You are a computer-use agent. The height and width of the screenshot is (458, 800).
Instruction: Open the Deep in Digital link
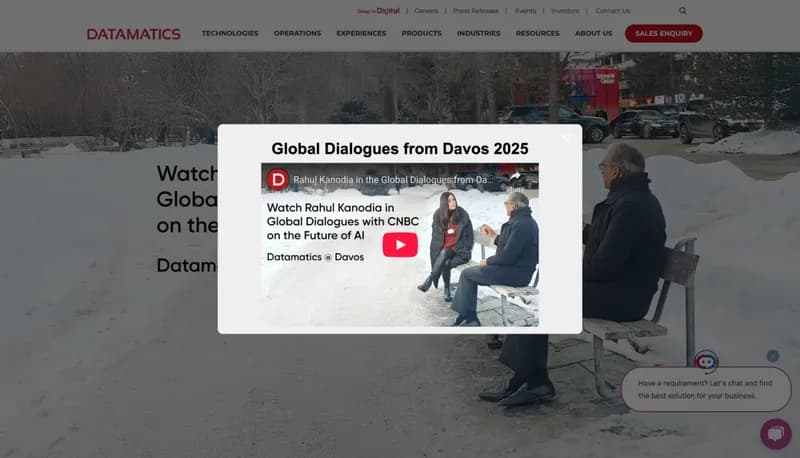click(x=378, y=11)
